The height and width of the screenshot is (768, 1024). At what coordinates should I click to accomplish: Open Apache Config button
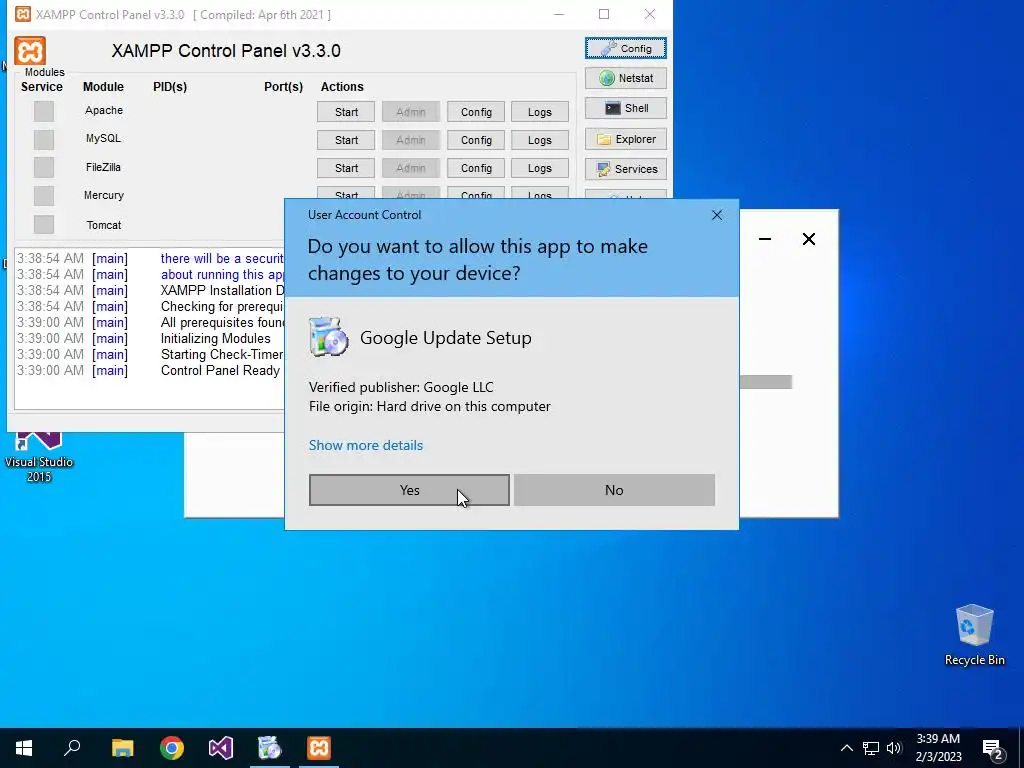coord(476,112)
